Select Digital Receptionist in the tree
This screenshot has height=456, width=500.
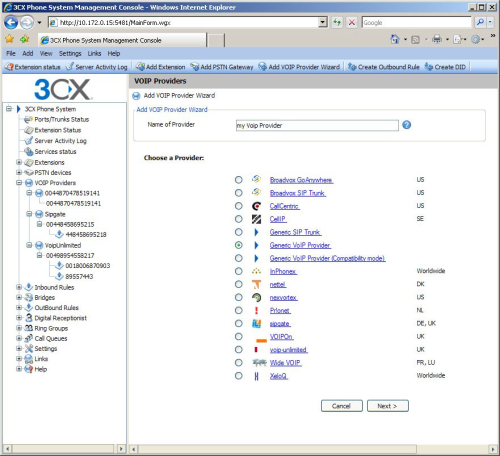pyautogui.click(x=60, y=318)
